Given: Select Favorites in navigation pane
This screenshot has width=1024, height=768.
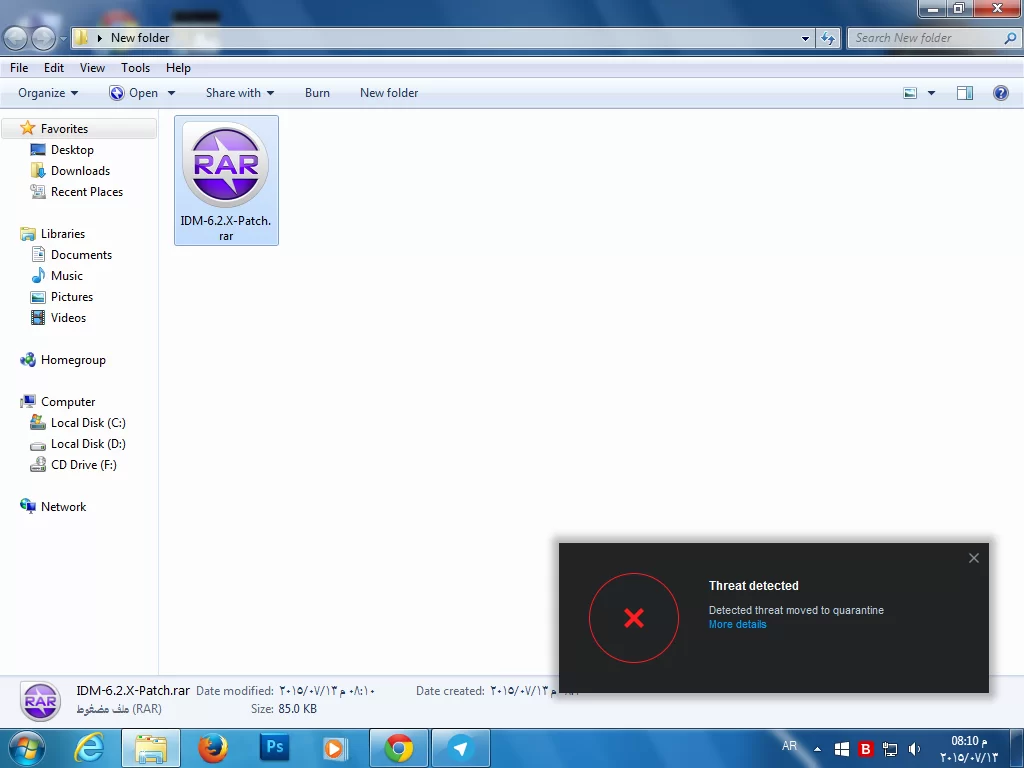Looking at the screenshot, I should [64, 129].
